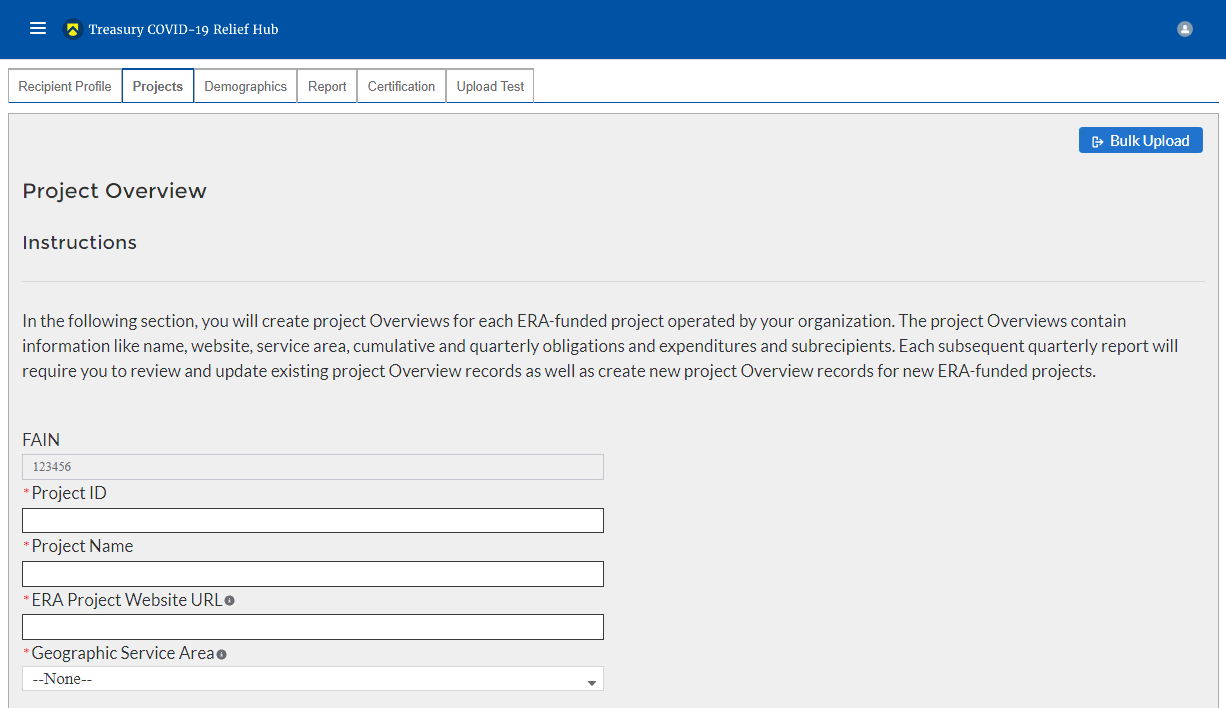Go to the Report tab
Screen dimensions: 1226x708
(327, 86)
